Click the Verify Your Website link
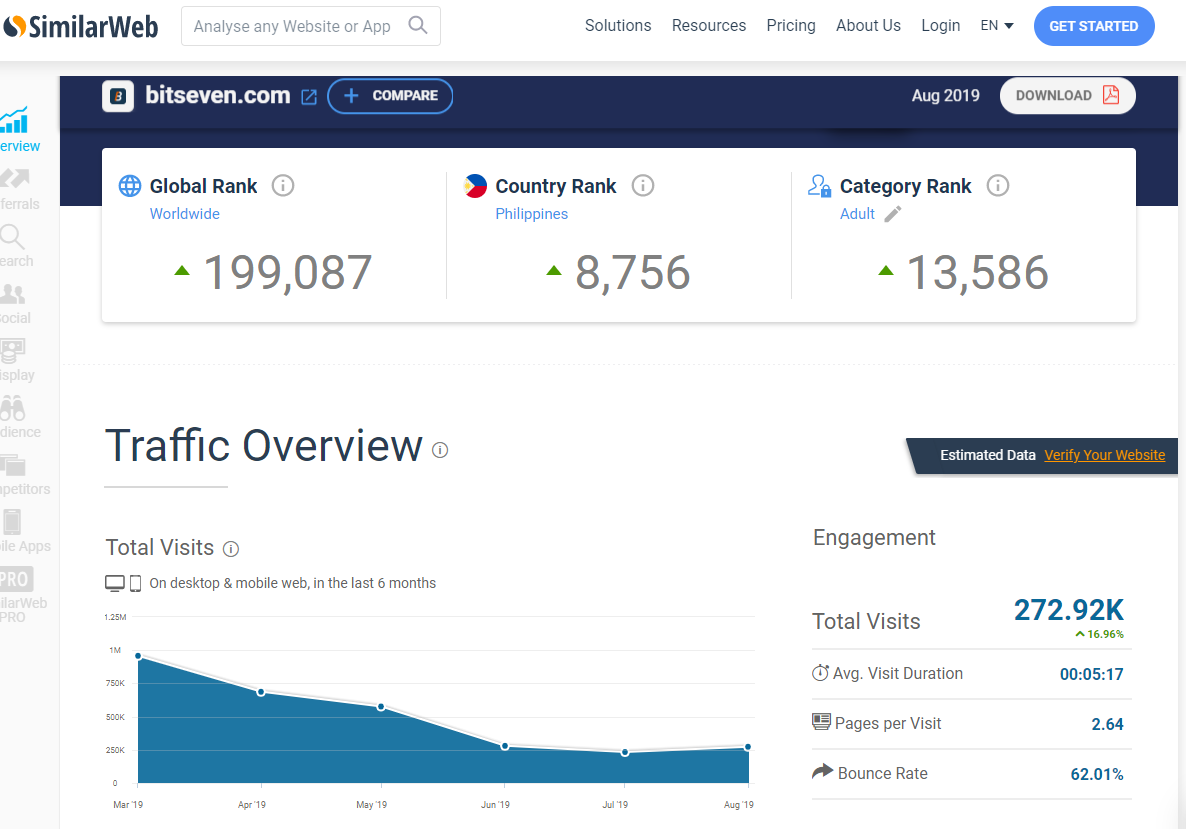 pyautogui.click(x=1104, y=455)
